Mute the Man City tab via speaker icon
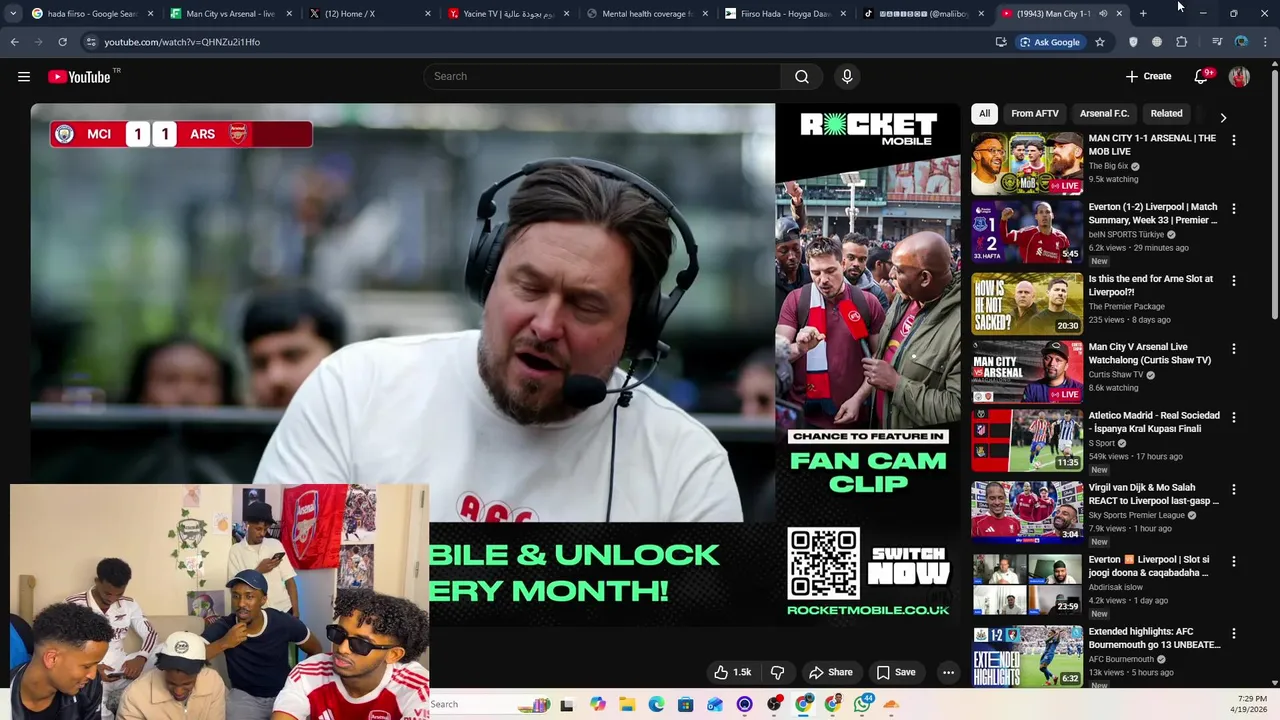This screenshot has height=720, width=1280. click(1103, 14)
